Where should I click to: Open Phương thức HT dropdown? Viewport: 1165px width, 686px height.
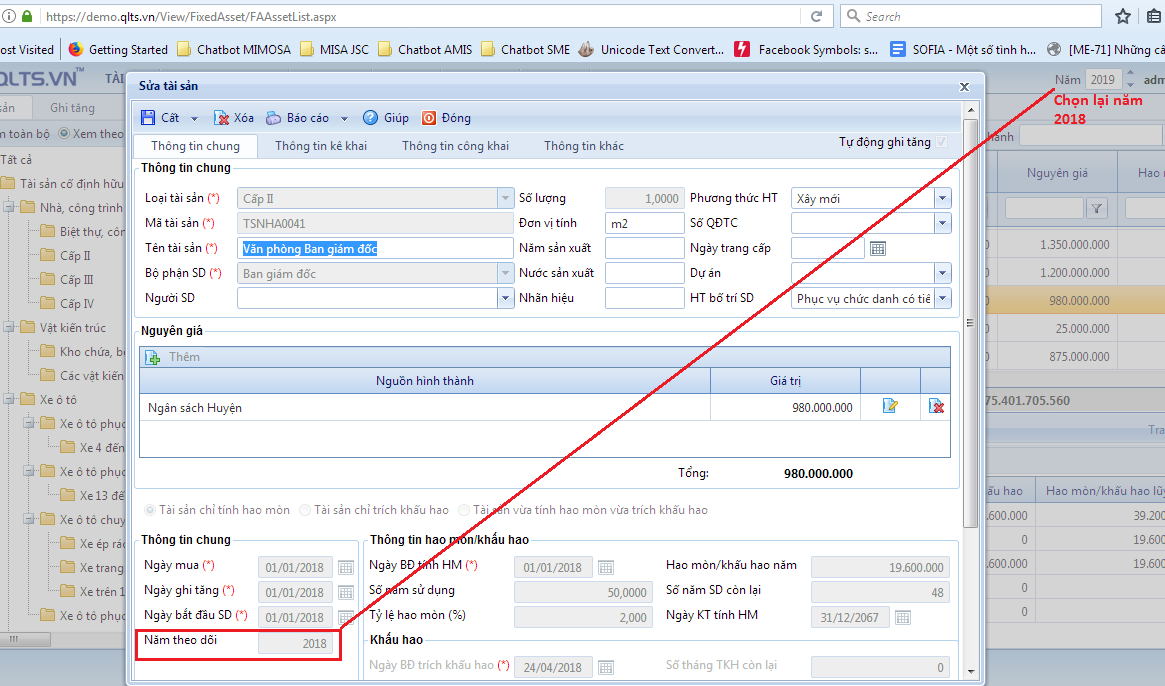click(942, 198)
